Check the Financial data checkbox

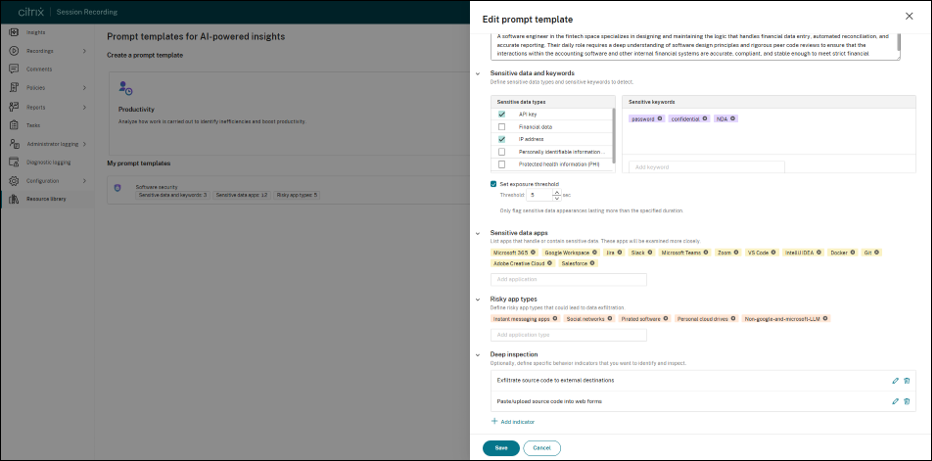point(502,127)
